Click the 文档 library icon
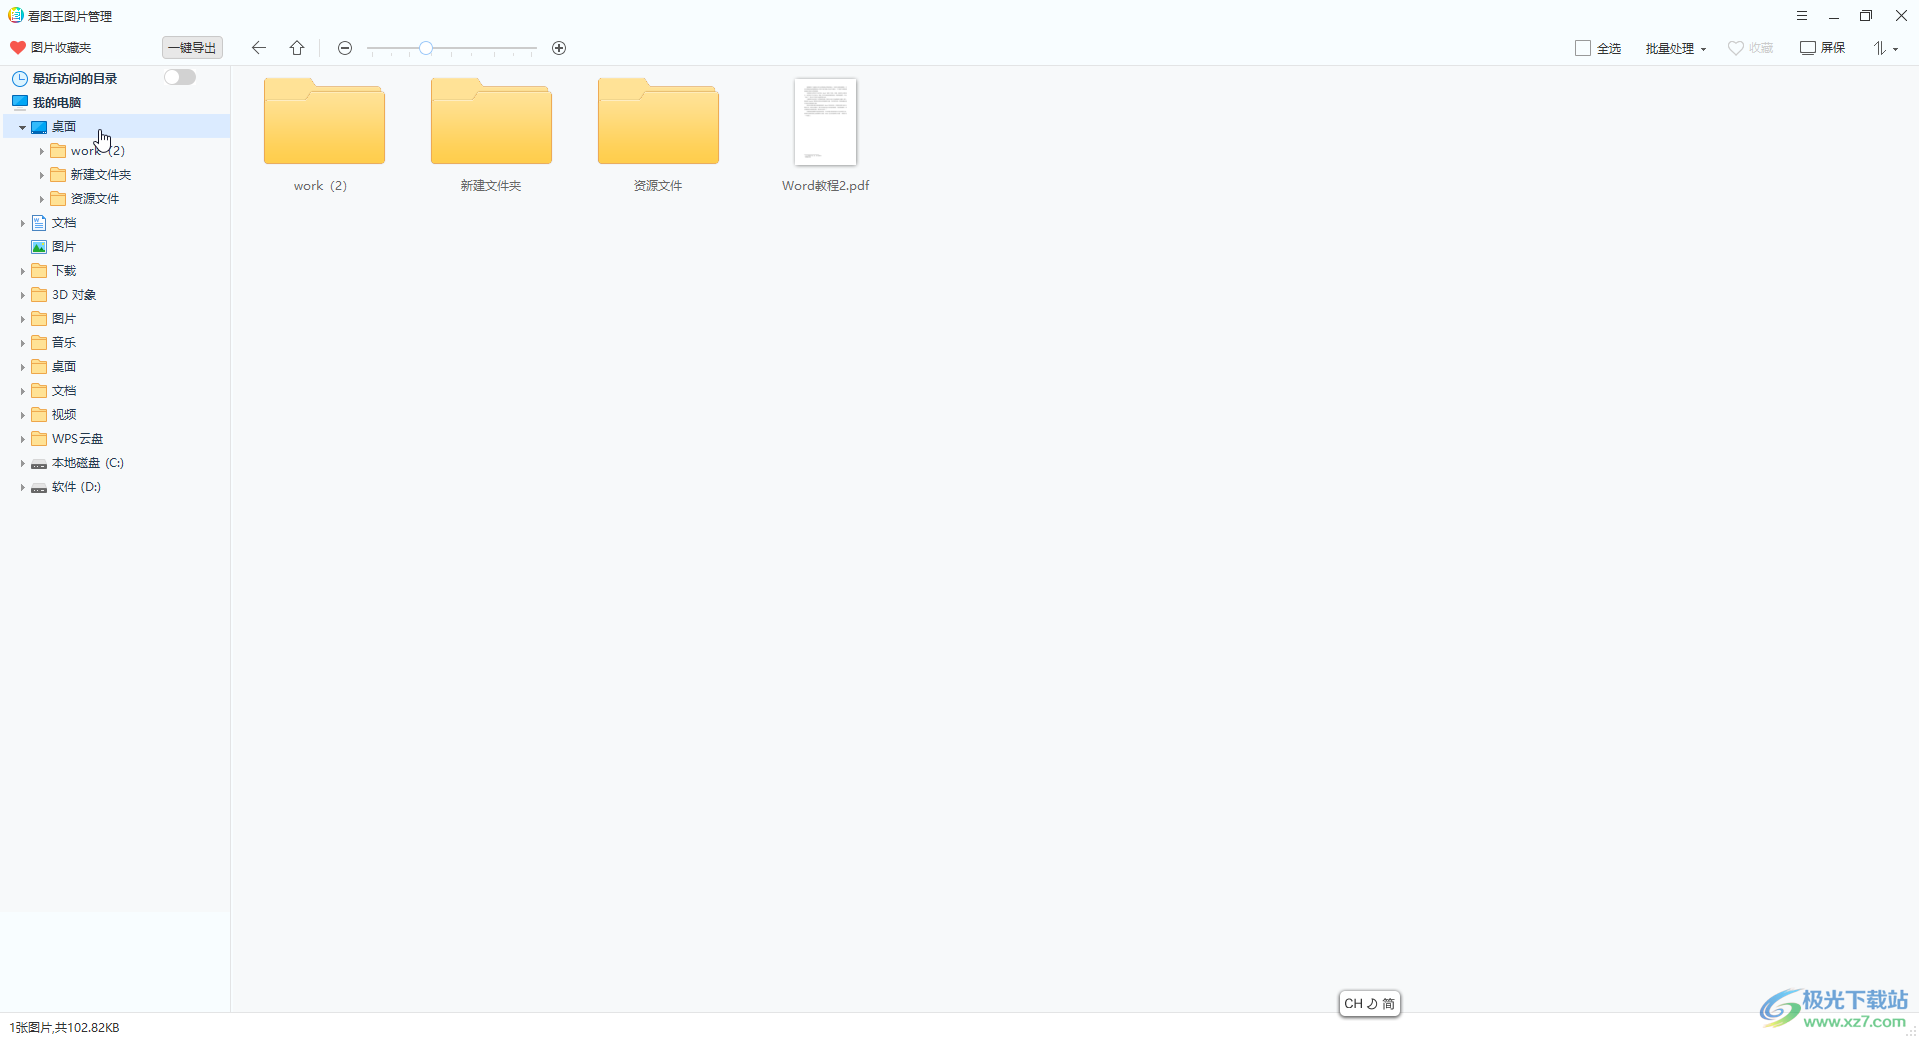The height and width of the screenshot is (1038, 1919). pos(39,223)
